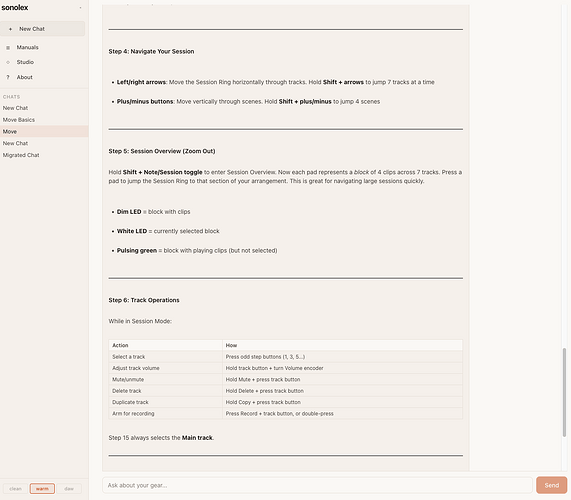Click the Manuals list icon
The width and height of the screenshot is (571, 500).
tap(8, 48)
